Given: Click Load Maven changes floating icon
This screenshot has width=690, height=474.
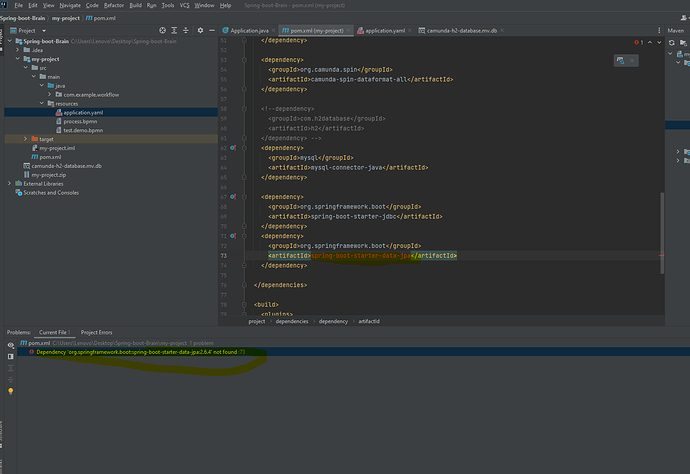Looking at the screenshot, I should point(620,61).
